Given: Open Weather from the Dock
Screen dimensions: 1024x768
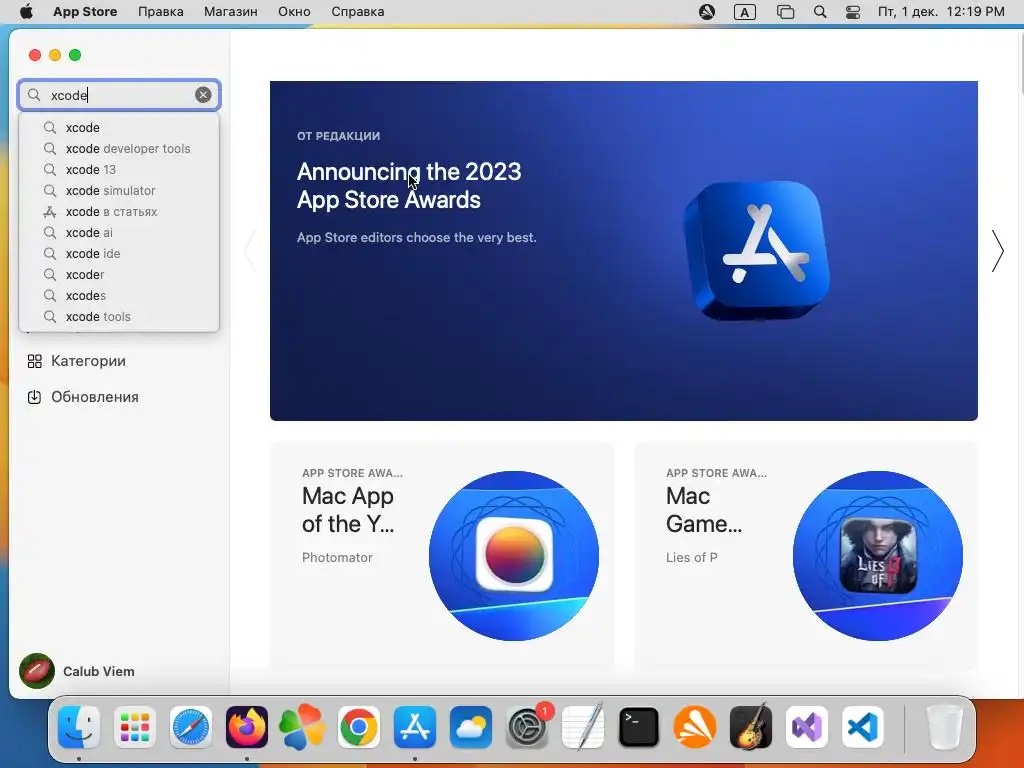Looking at the screenshot, I should pyautogui.click(x=471, y=727).
